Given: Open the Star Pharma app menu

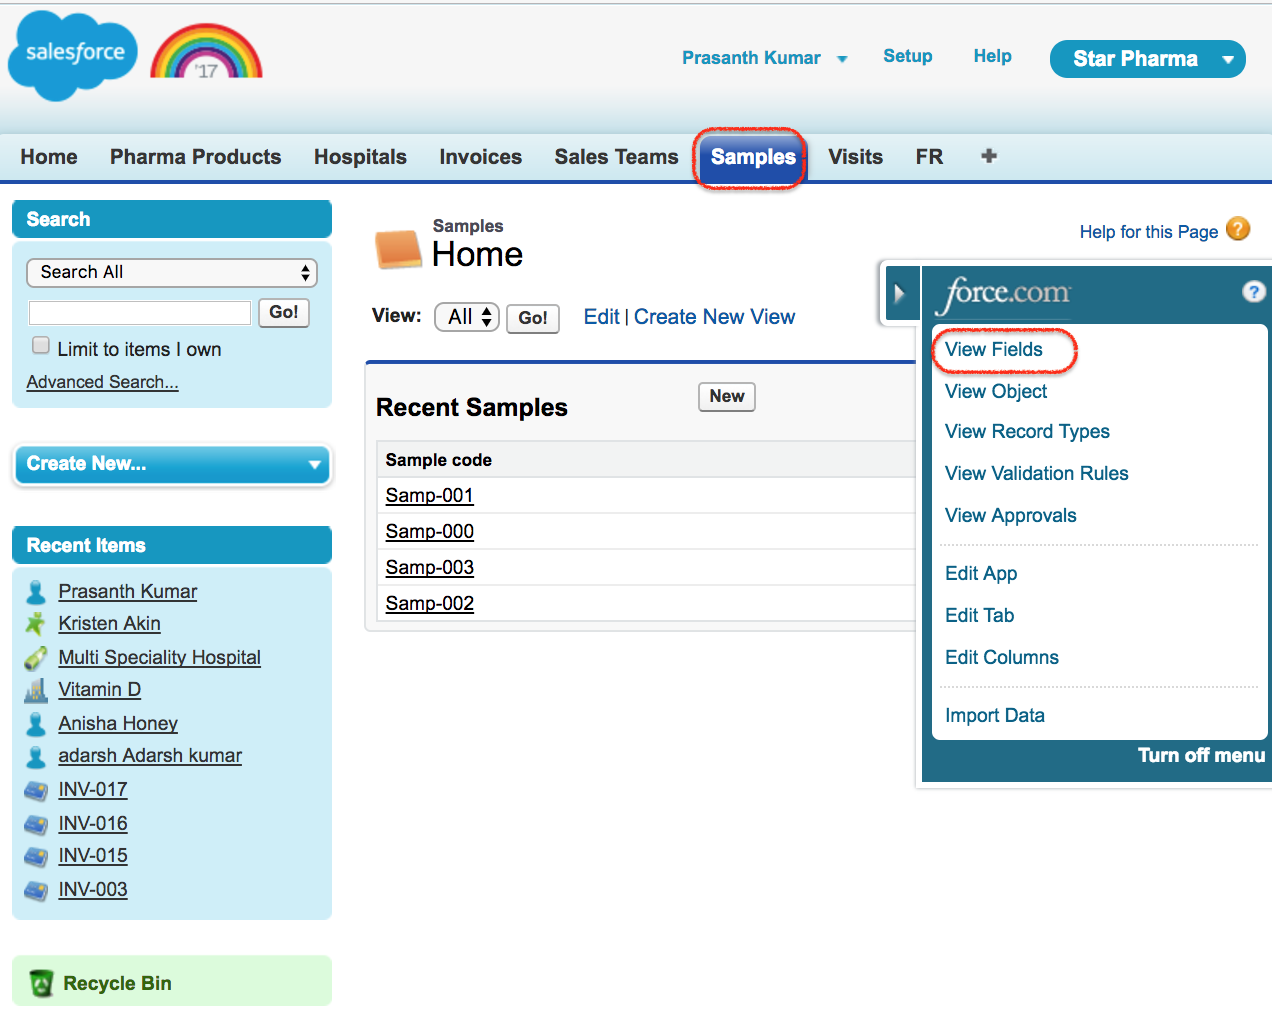Looking at the screenshot, I should tap(1147, 59).
